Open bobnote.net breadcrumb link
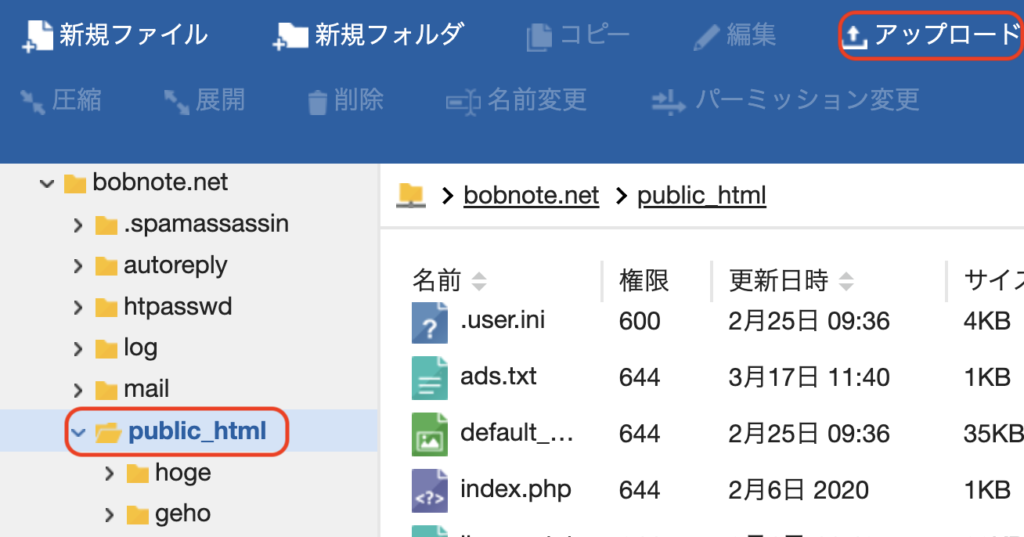This screenshot has width=1024, height=537. [x=531, y=195]
